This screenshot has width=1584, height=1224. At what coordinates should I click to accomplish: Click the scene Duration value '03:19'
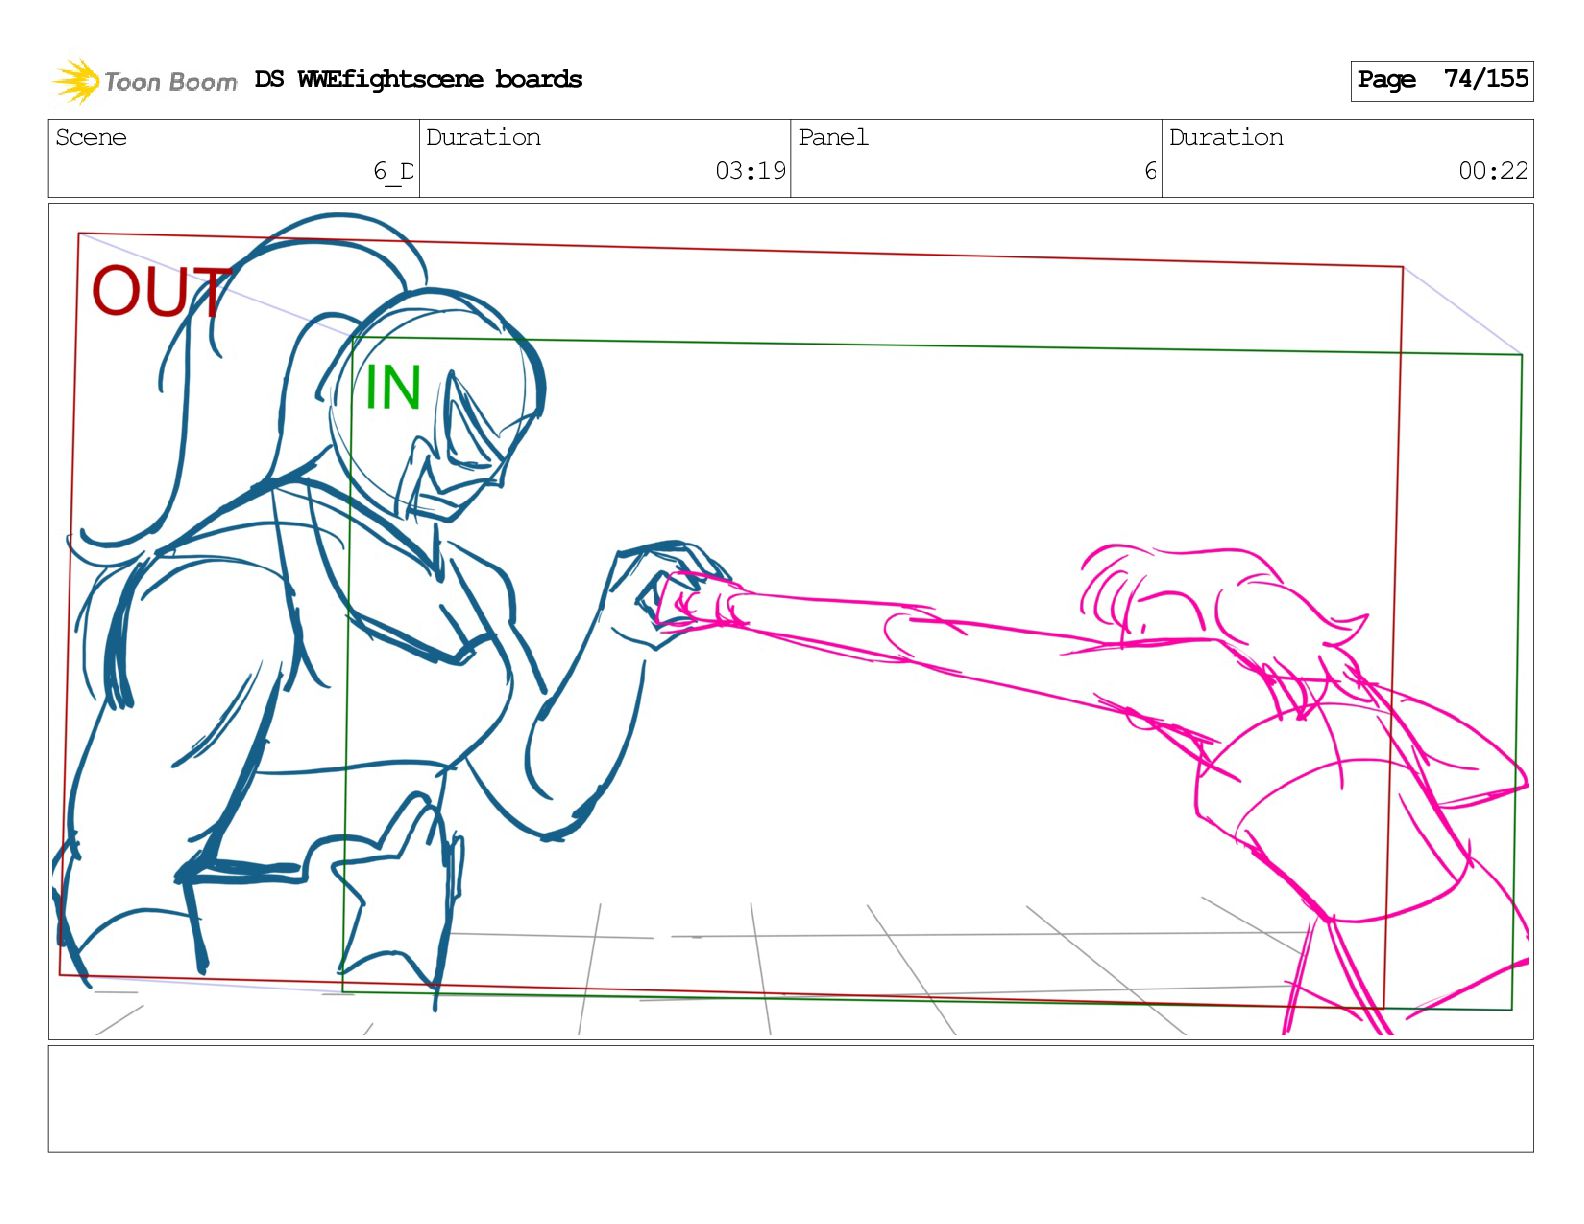(750, 171)
